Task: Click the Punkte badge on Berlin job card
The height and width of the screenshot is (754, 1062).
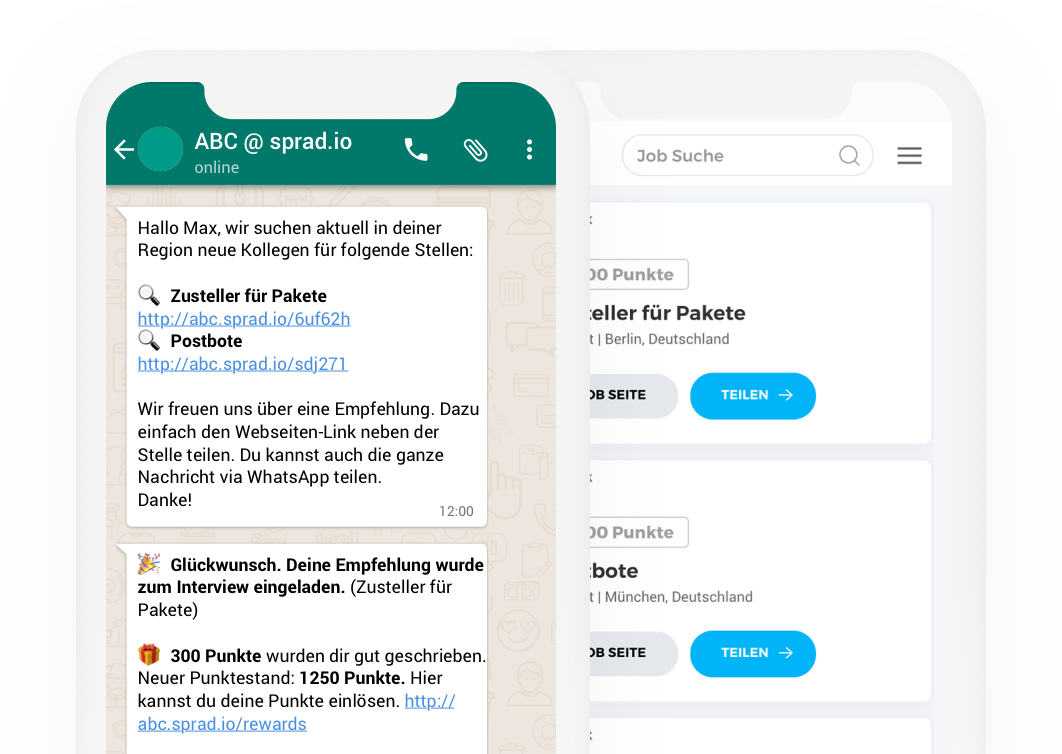Action: tap(639, 274)
